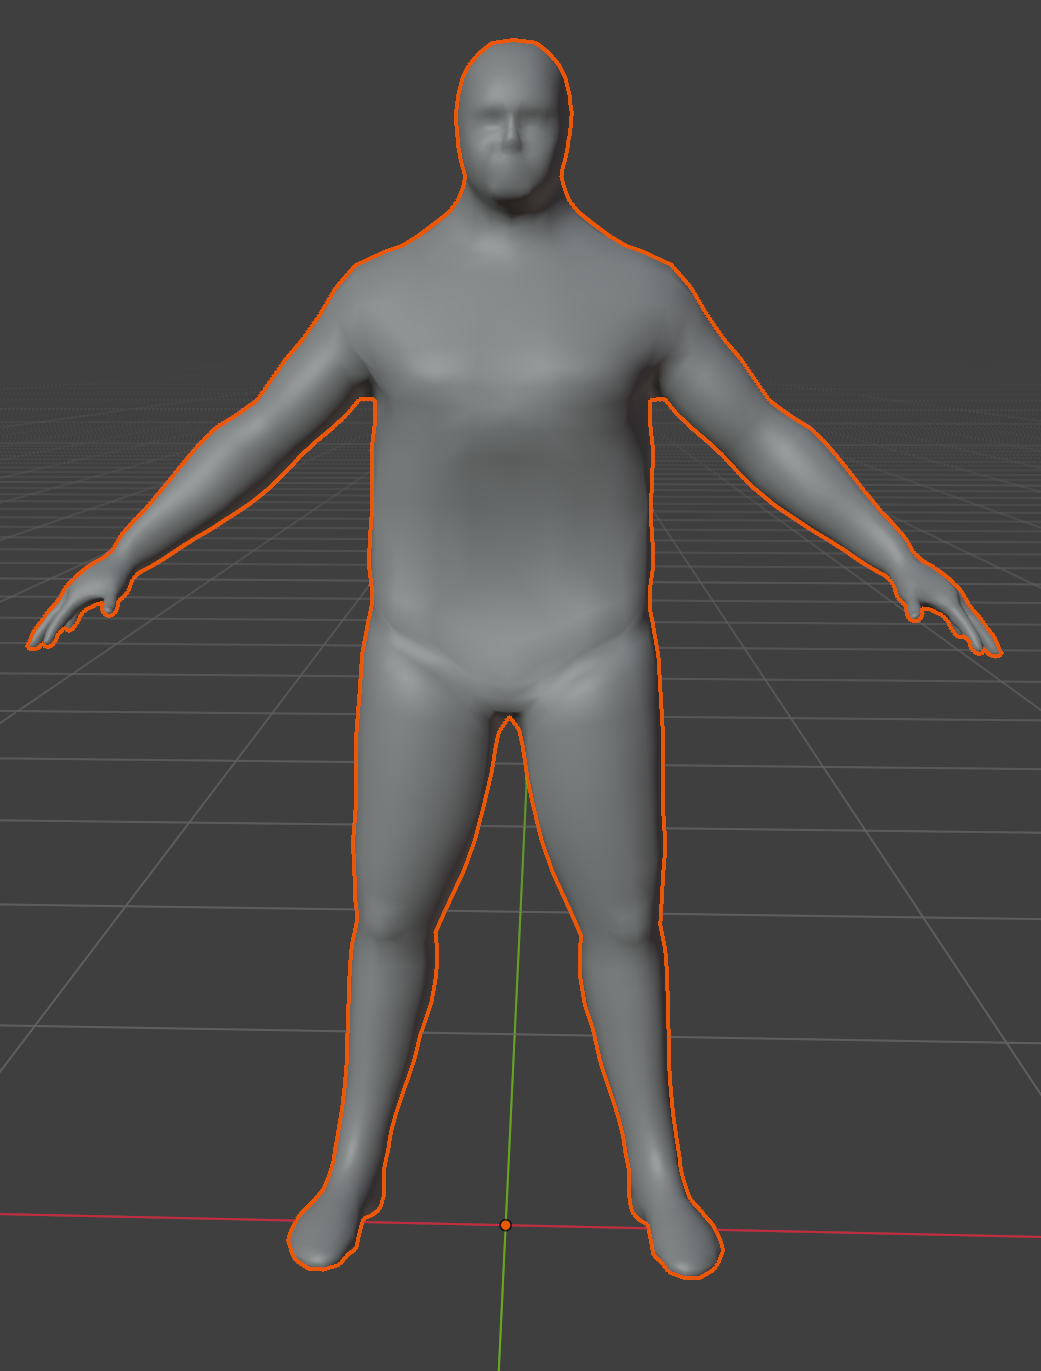Click the model's chest

(x=510, y=350)
